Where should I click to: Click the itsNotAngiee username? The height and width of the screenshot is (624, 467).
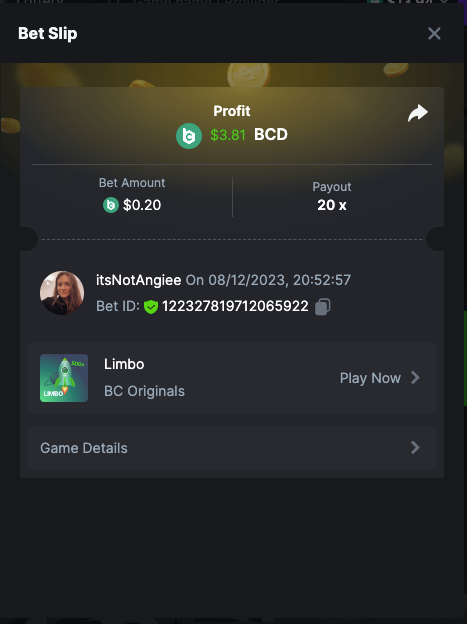139,280
